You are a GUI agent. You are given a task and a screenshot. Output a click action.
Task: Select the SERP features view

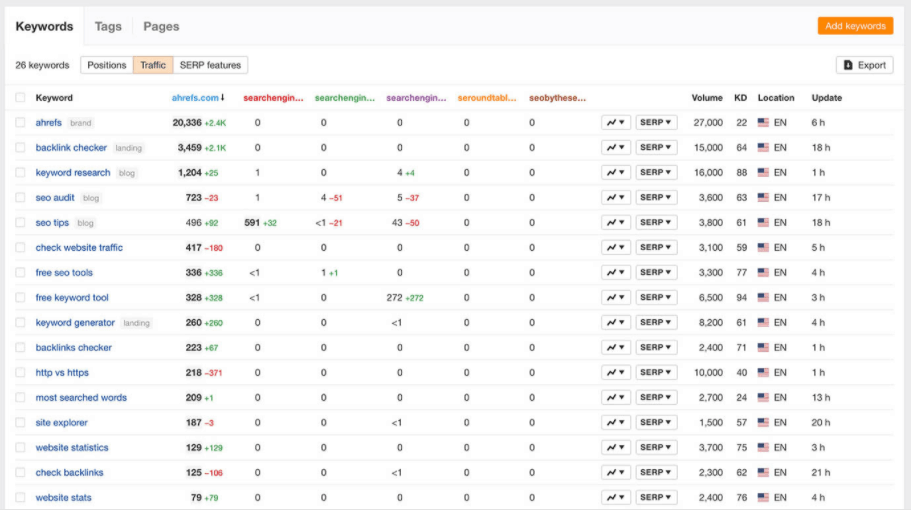tap(210, 65)
